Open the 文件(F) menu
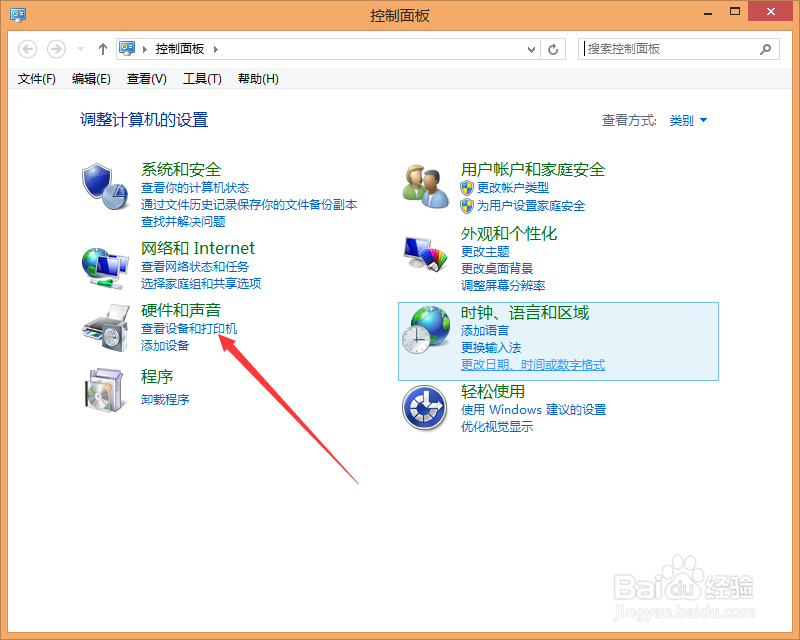 36,79
